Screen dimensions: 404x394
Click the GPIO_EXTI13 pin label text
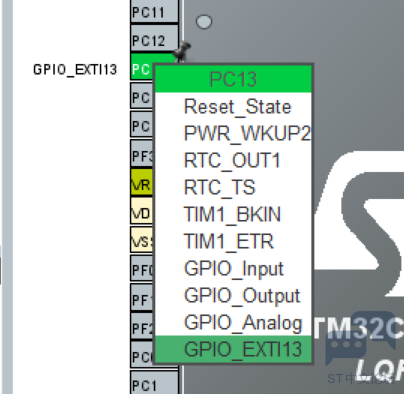click(75, 70)
